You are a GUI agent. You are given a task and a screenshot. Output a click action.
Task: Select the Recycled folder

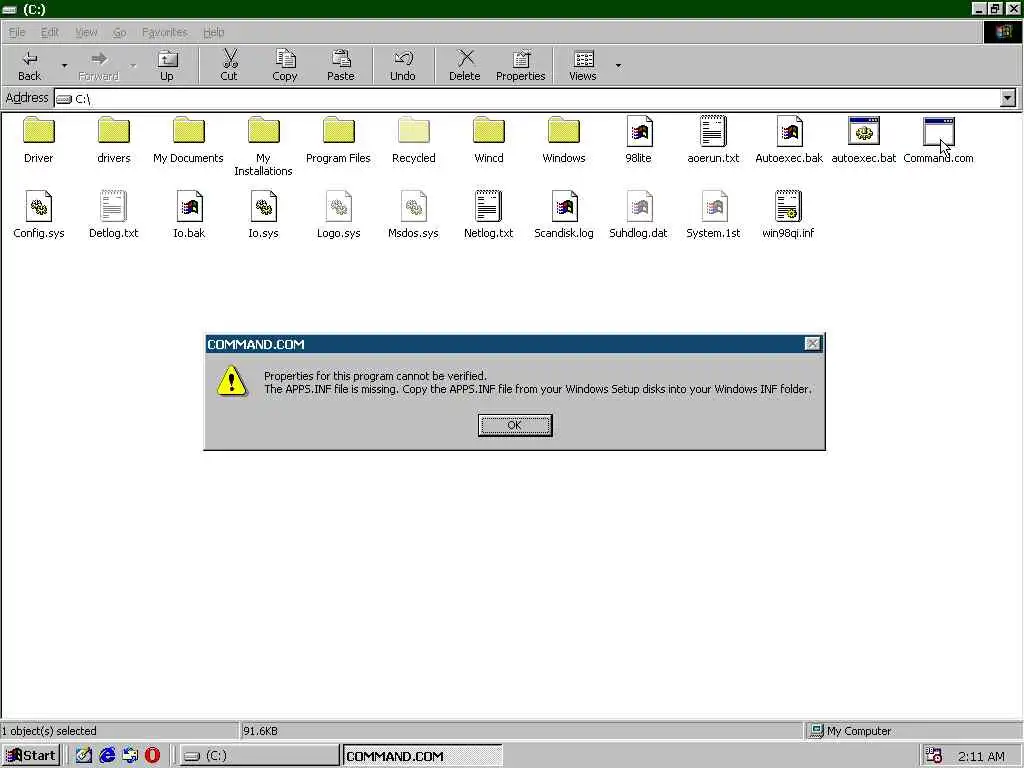tap(413, 140)
